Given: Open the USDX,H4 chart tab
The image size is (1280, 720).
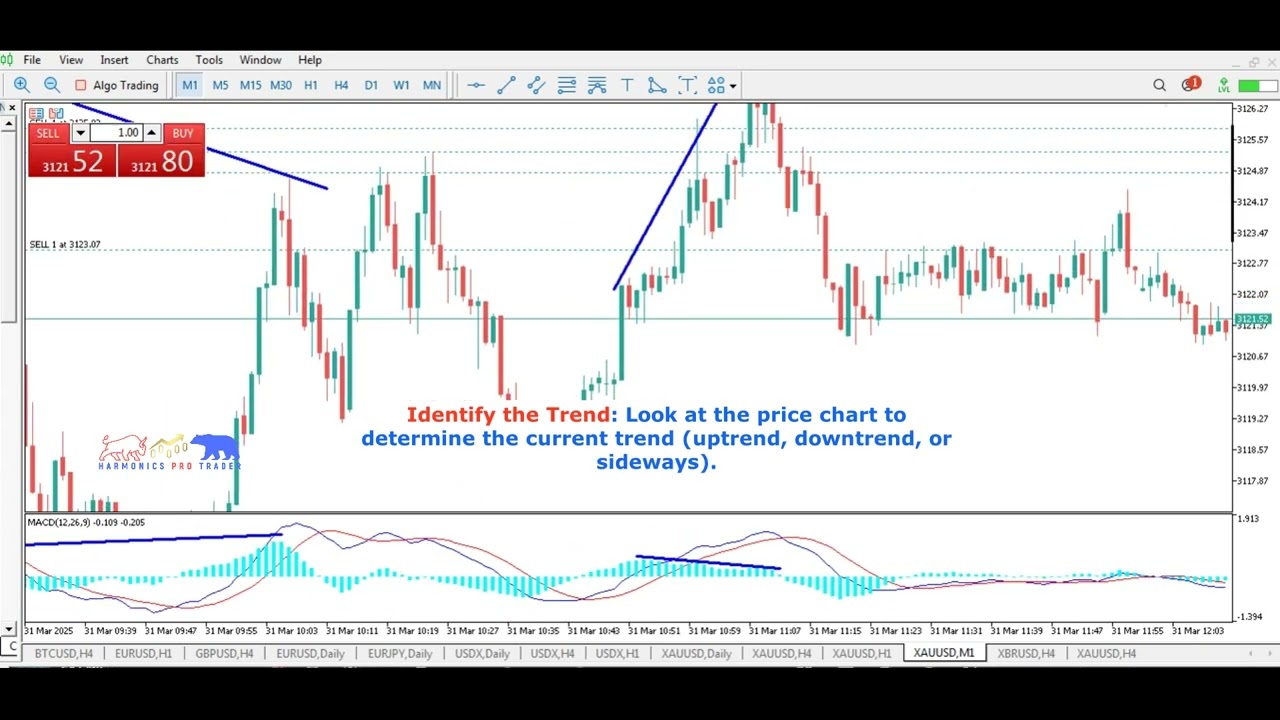Looking at the screenshot, I should (552, 653).
